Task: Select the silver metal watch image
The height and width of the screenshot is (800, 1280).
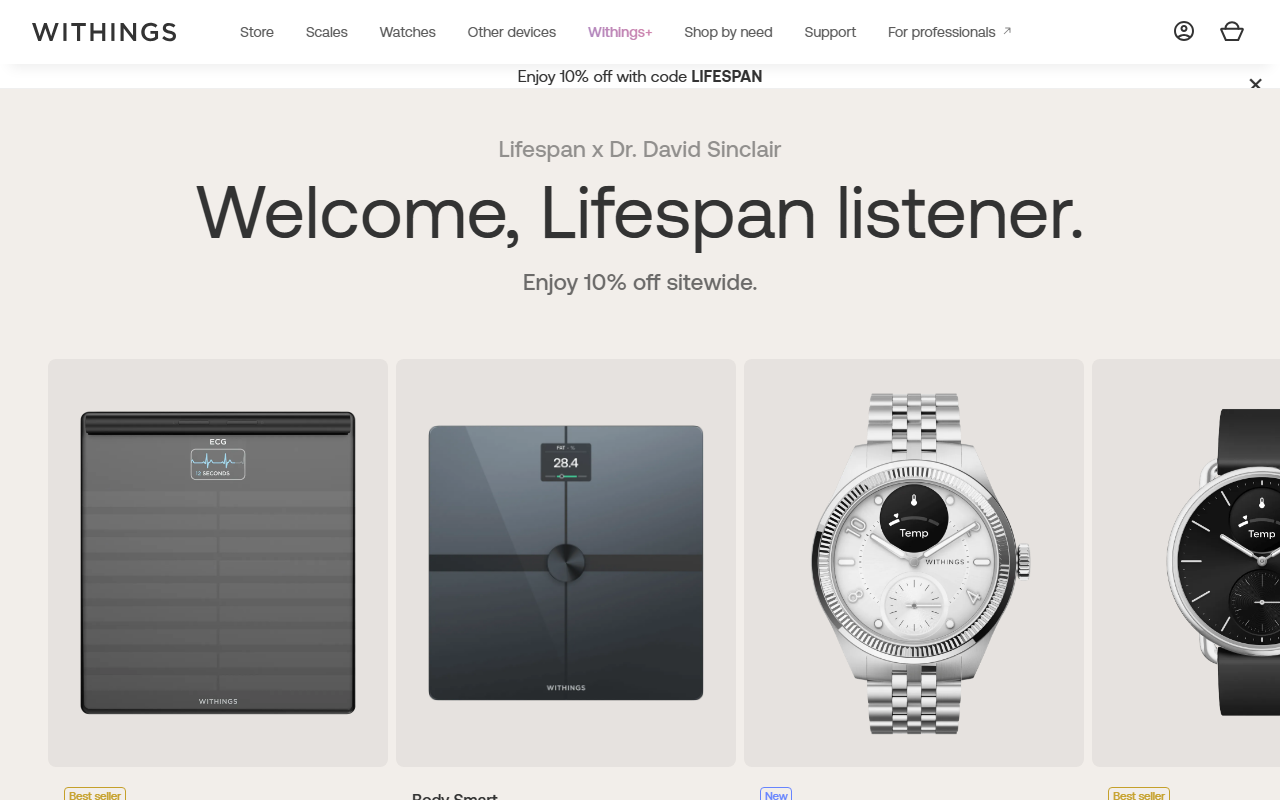Action: pyautogui.click(x=914, y=563)
